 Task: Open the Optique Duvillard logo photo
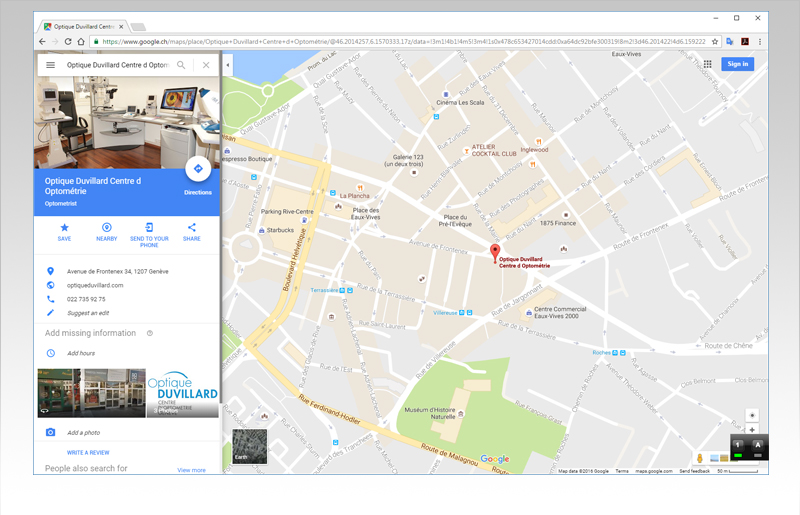pos(183,393)
